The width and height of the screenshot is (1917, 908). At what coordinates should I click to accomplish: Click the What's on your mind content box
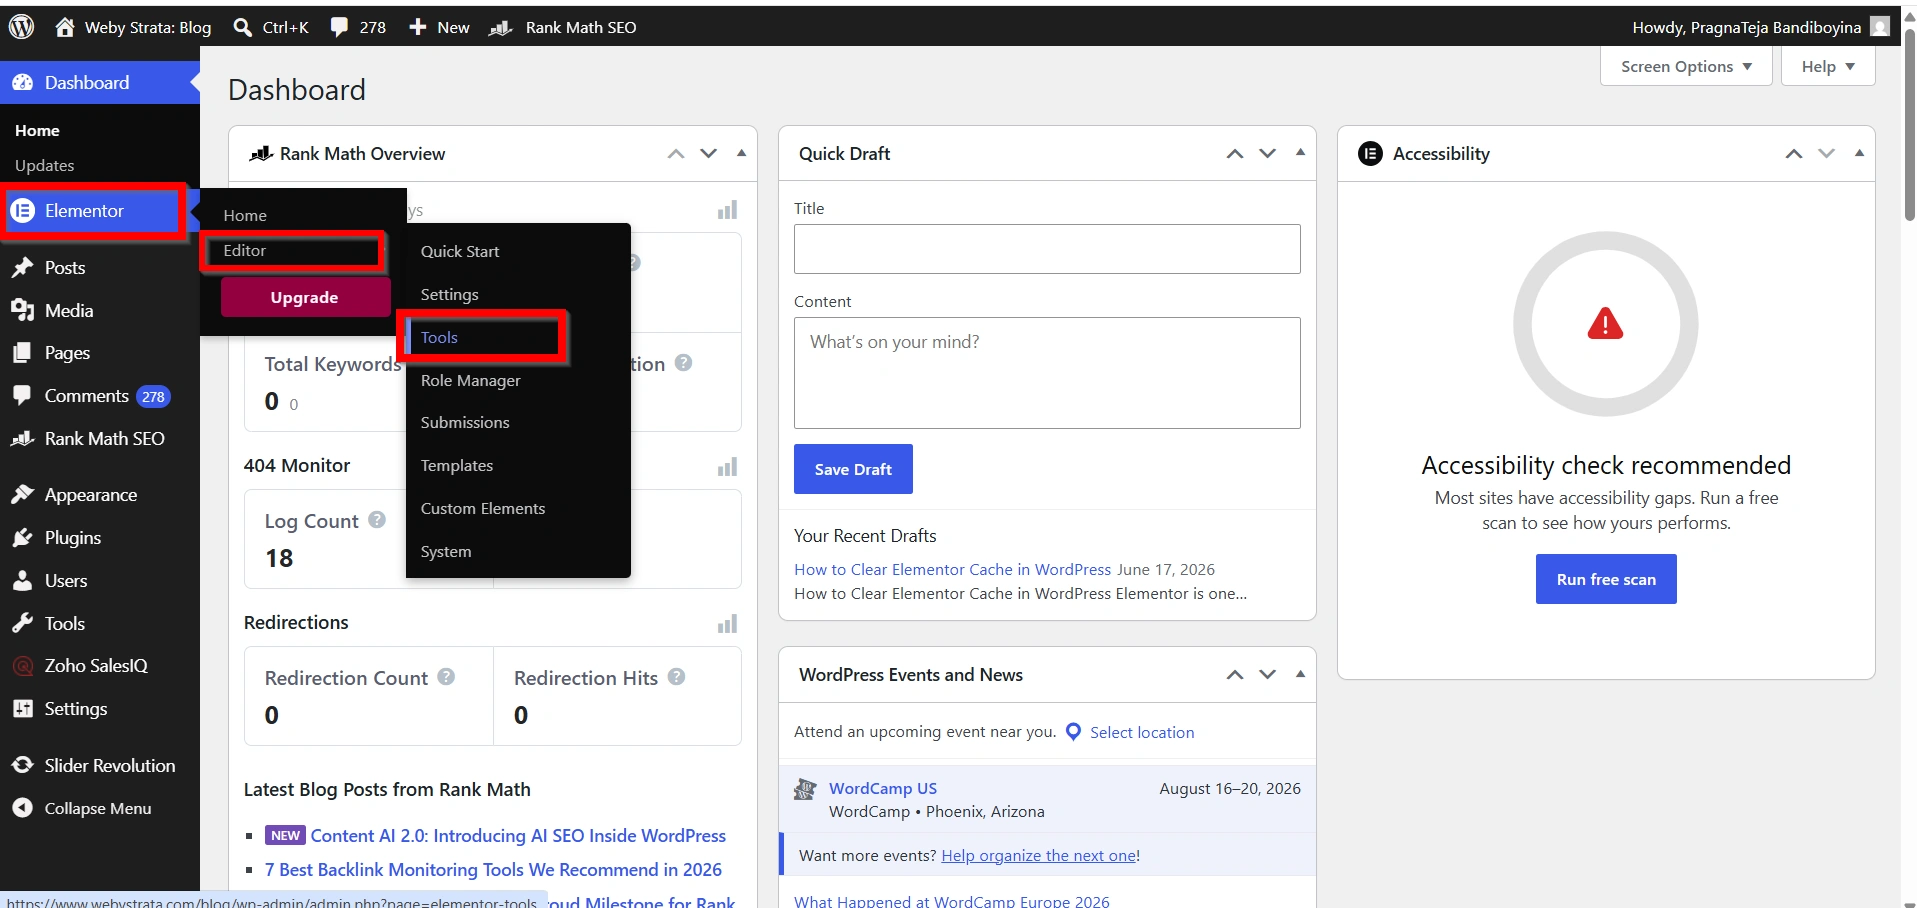click(1047, 373)
